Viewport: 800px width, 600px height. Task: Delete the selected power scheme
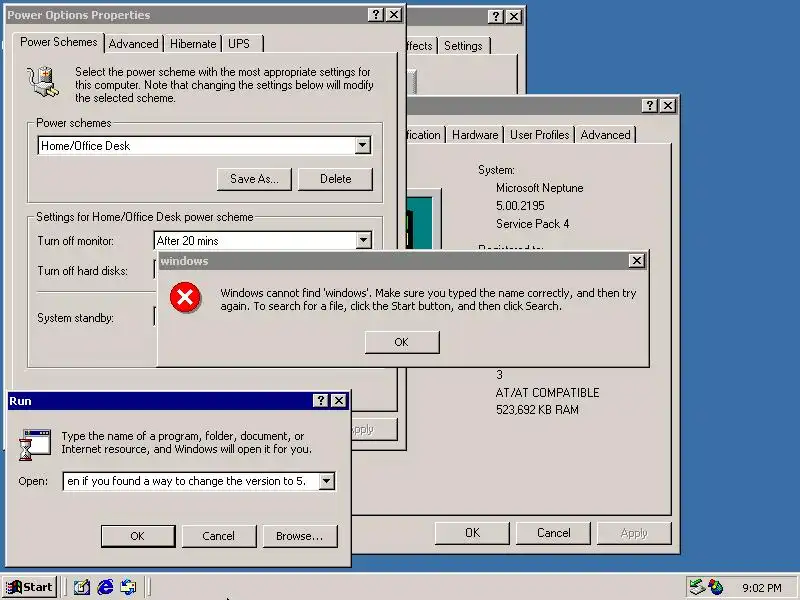335,179
